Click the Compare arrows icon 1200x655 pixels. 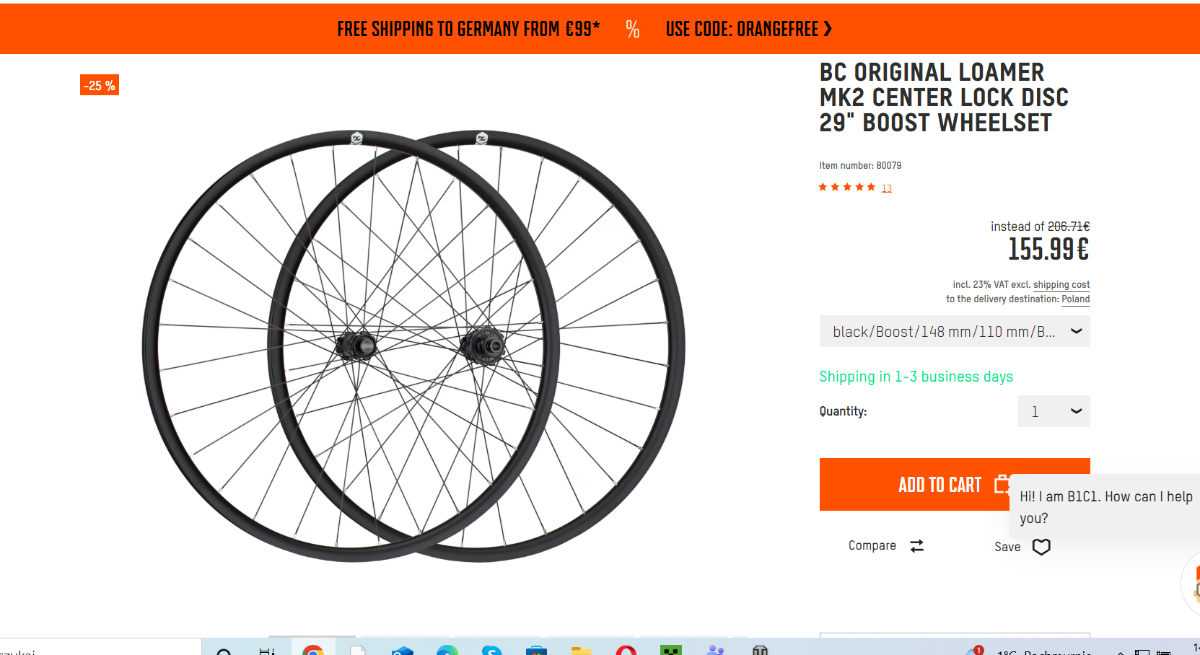(917, 546)
